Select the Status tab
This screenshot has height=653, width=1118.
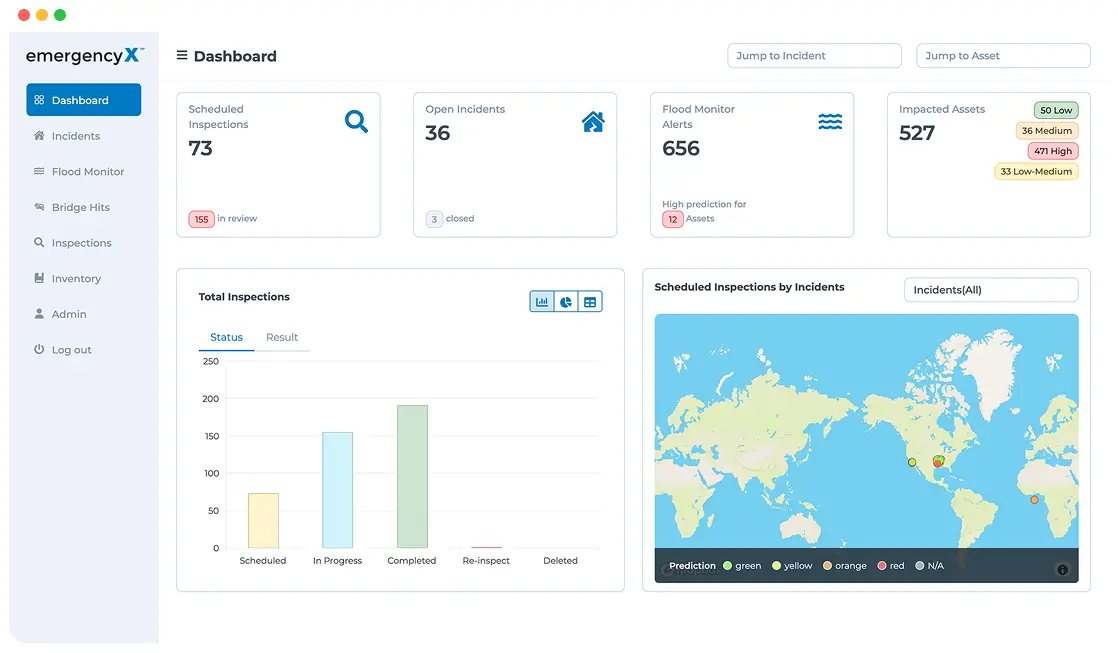(x=226, y=337)
